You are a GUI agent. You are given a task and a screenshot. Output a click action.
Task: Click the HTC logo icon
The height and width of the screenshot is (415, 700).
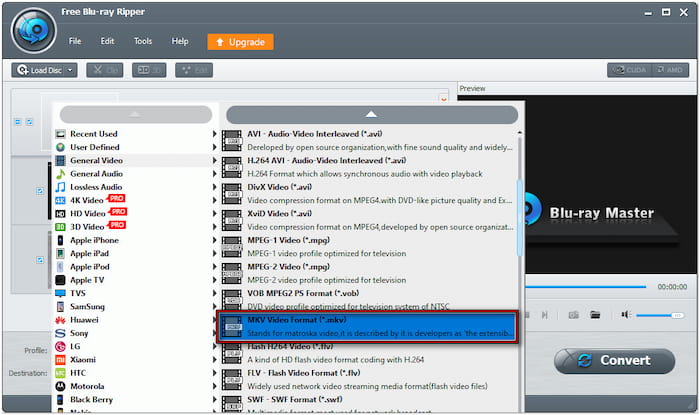coord(60,373)
